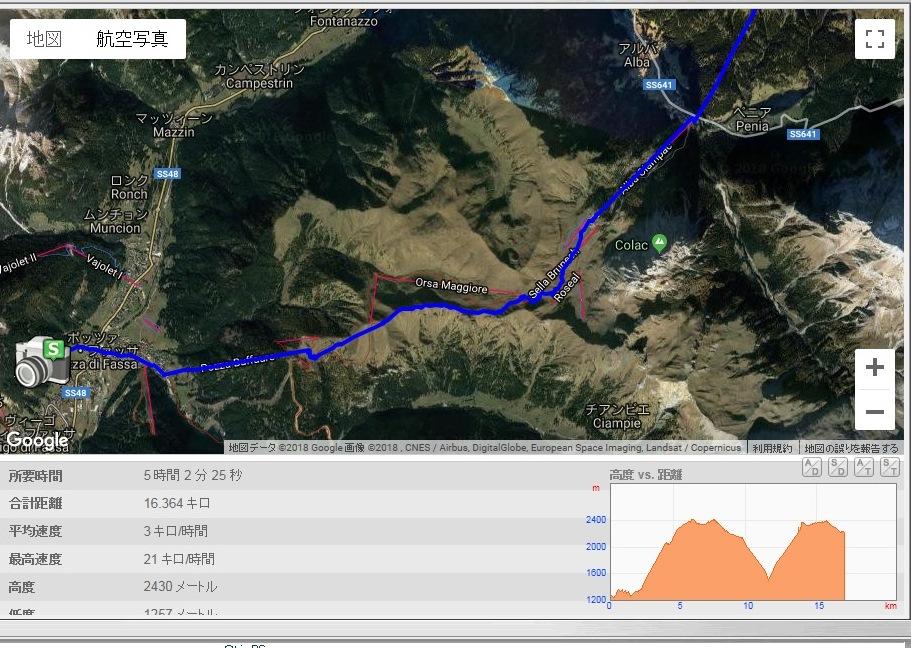The width and height of the screenshot is (911, 648).
Task: Select the 航空写真 satellite view
Action: pos(132,39)
